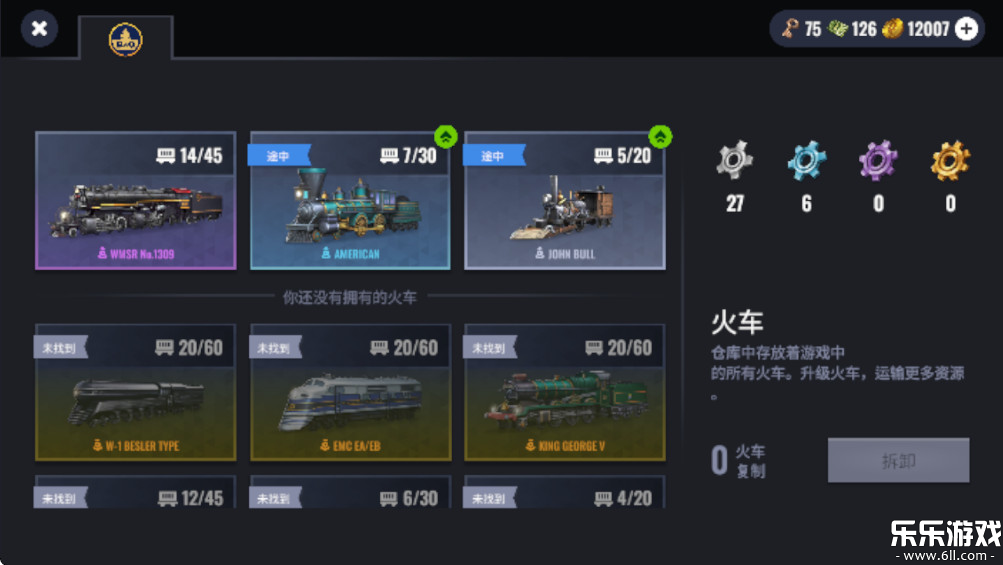Image resolution: width=1003 pixels, height=565 pixels.
Task: Click the key currency icon
Action: point(790,29)
